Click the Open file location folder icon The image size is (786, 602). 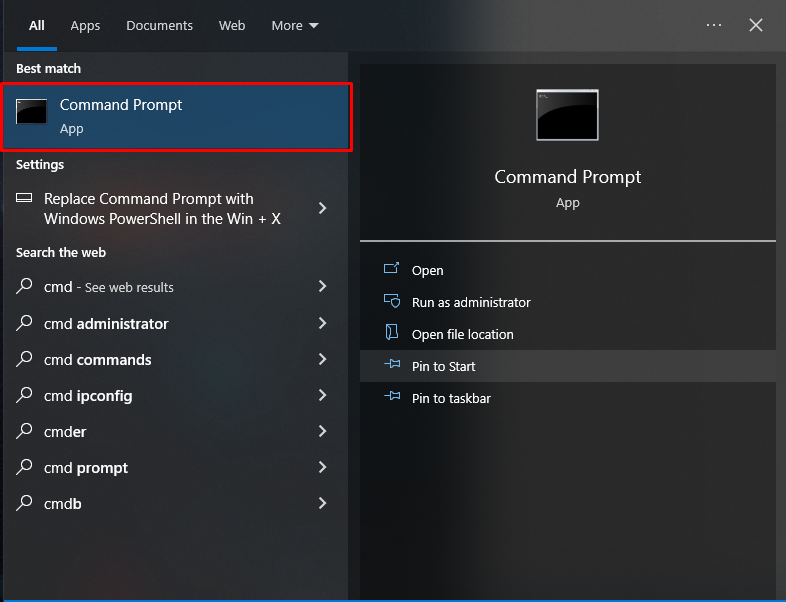392,334
